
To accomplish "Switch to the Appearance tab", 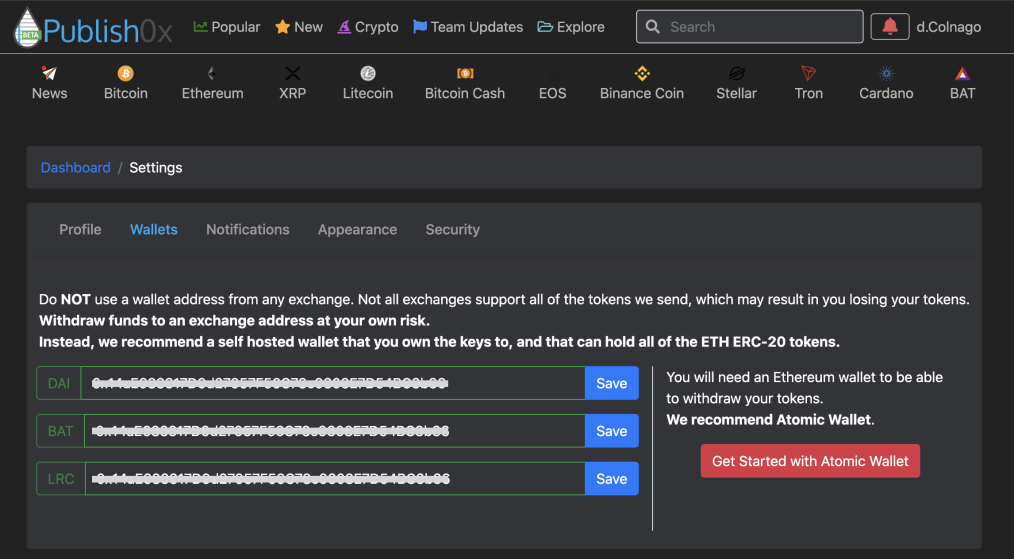I will [x=358, y=230].
